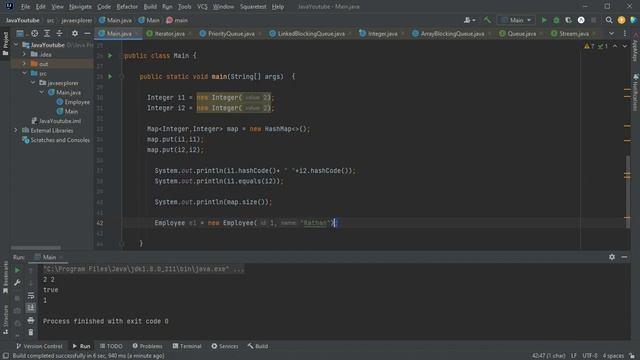Viewport: 640px width, 360px height.
Task: Toggle the Structure tool window stripe button
Action: [x=5, y=320]
